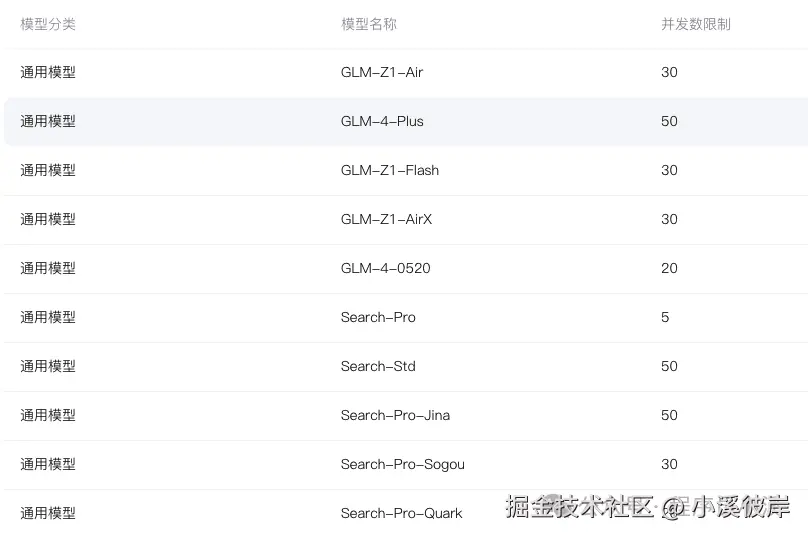Click the highlighted GLM-4-Plus row name
Viewport: 808px width, 538px height.
point(382,121)
